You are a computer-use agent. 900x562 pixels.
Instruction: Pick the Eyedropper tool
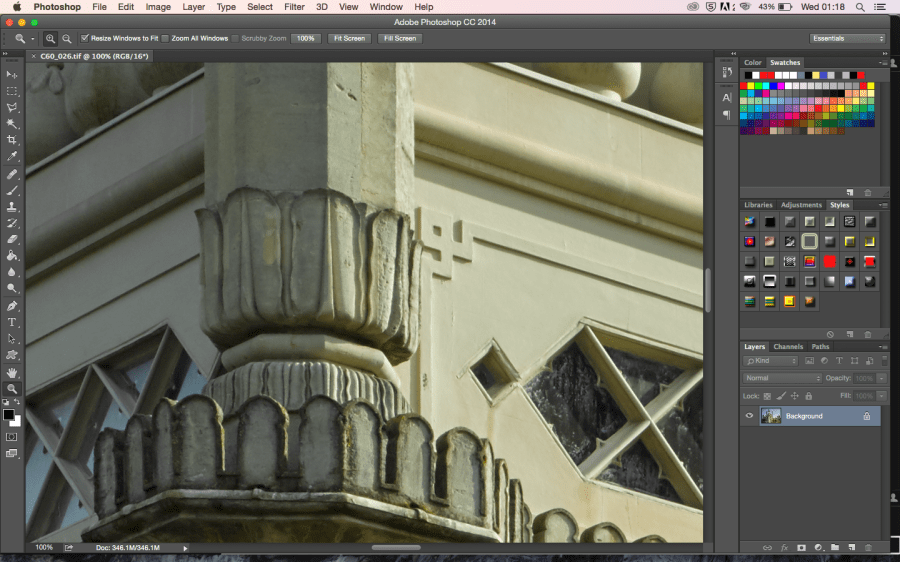pos(12,157)
